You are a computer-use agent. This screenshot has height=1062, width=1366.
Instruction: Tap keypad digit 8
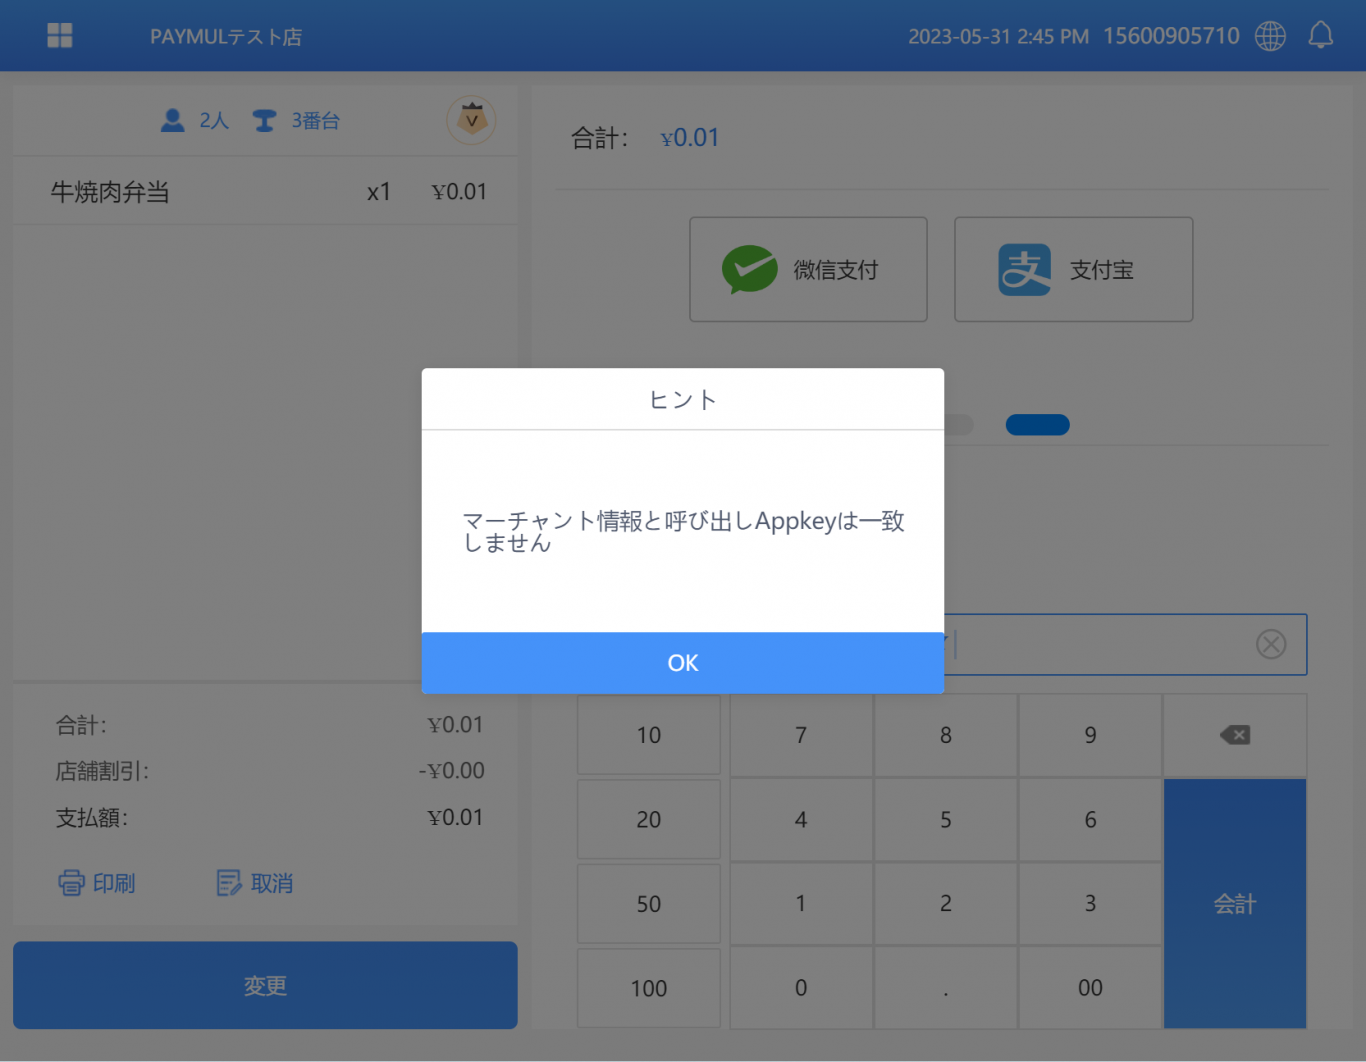pyautogui.click(x=946, y=735)
